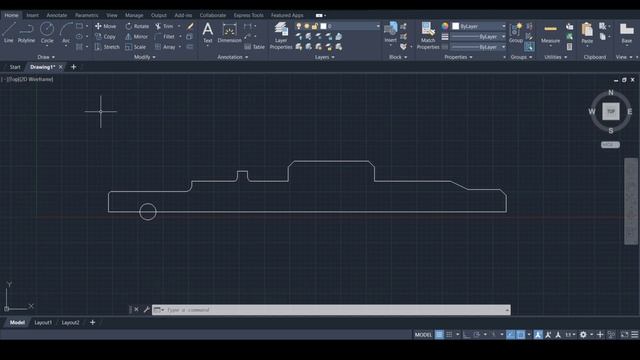
Task: Expand the Groups panel
Action: point(521,57)
